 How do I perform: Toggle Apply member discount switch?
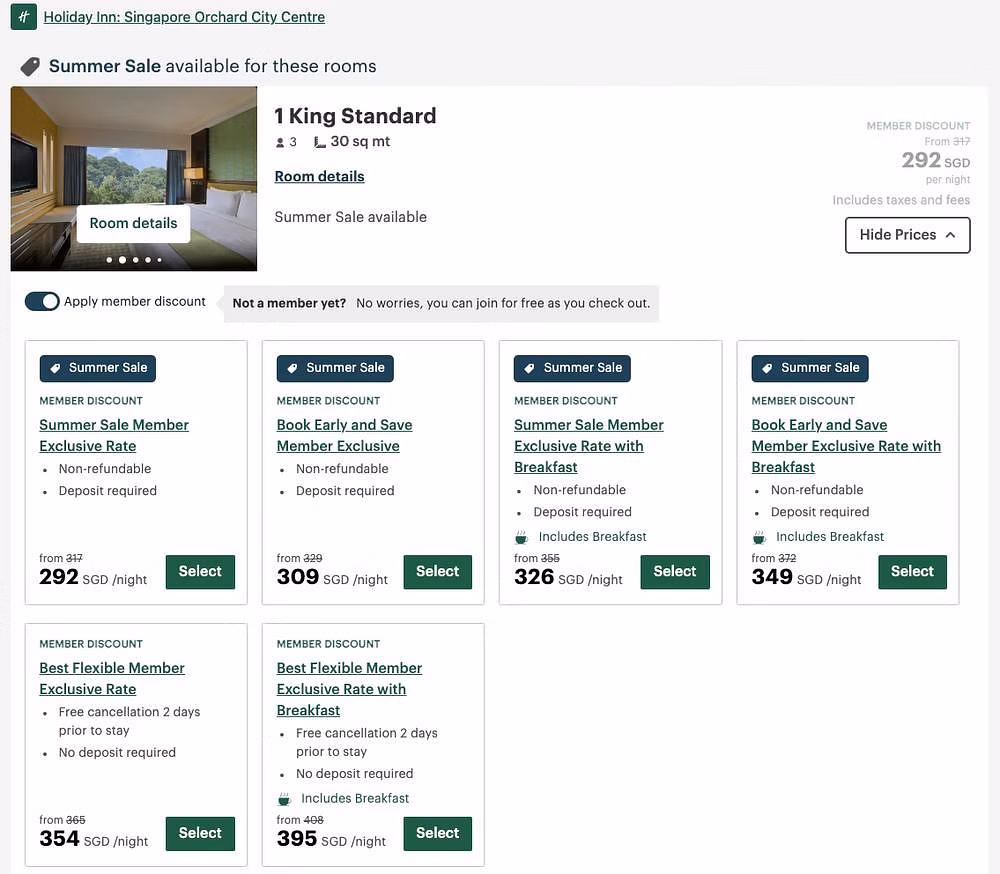[42, 302]
